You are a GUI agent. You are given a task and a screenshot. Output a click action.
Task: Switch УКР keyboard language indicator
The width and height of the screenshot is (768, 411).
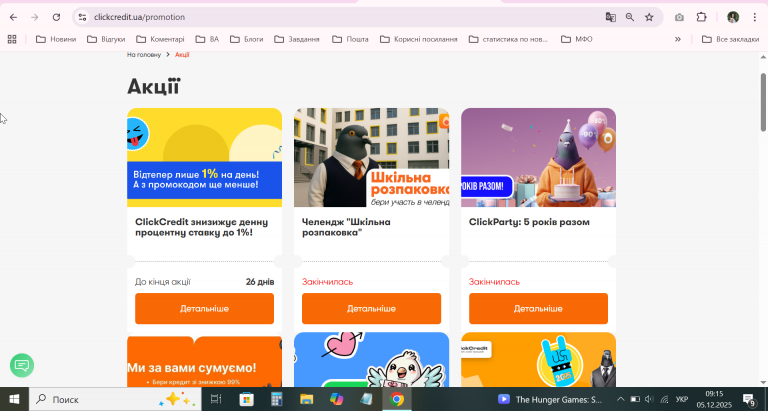click(x=682, y=399)
